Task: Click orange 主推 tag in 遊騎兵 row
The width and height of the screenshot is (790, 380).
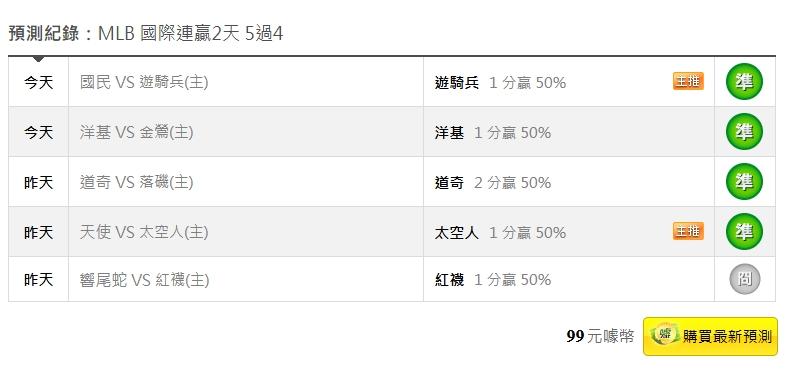Action: [x=688, y=81]
